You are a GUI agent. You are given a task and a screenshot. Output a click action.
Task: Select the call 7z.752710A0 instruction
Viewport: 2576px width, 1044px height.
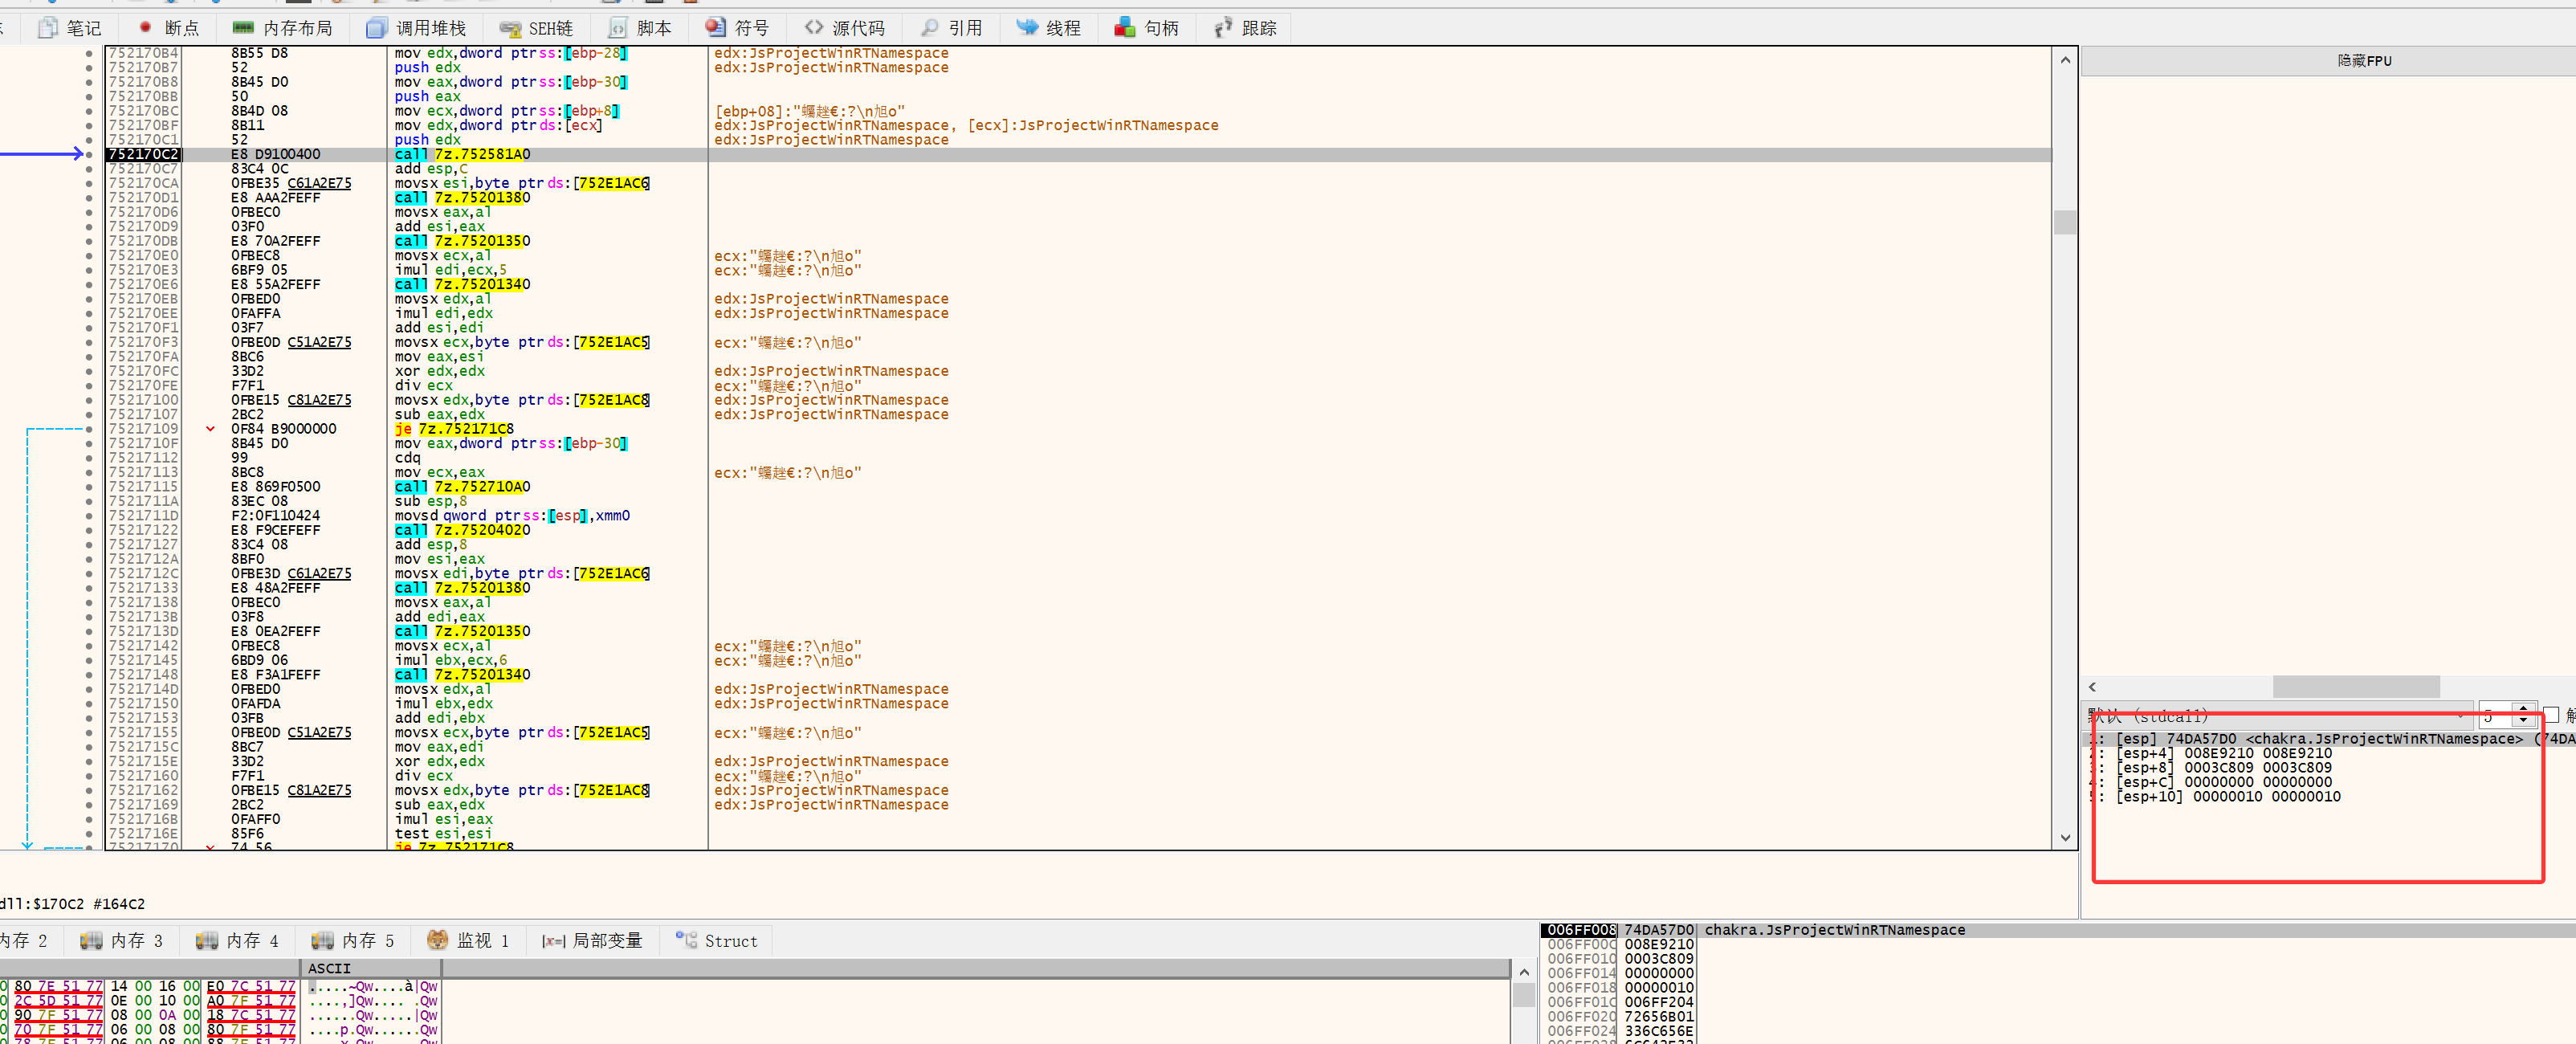click(462, 487)
